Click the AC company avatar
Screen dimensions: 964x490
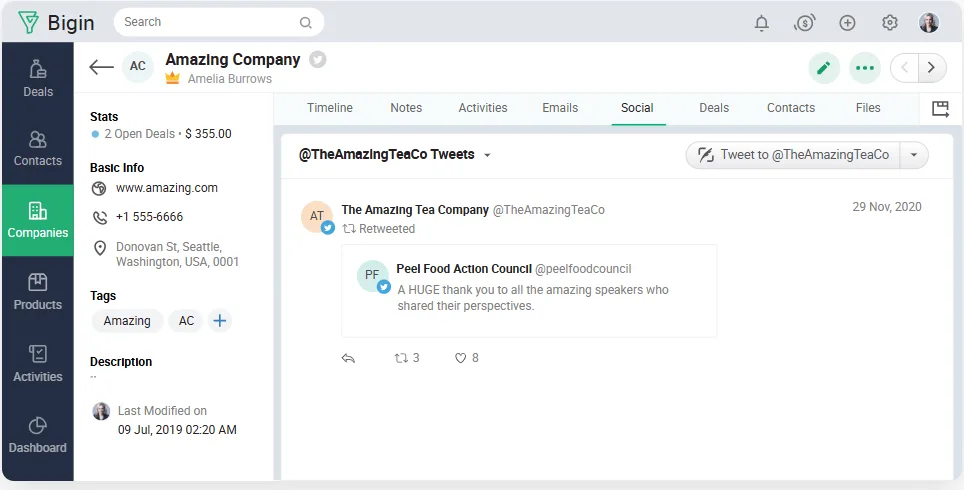click(138, 66)
